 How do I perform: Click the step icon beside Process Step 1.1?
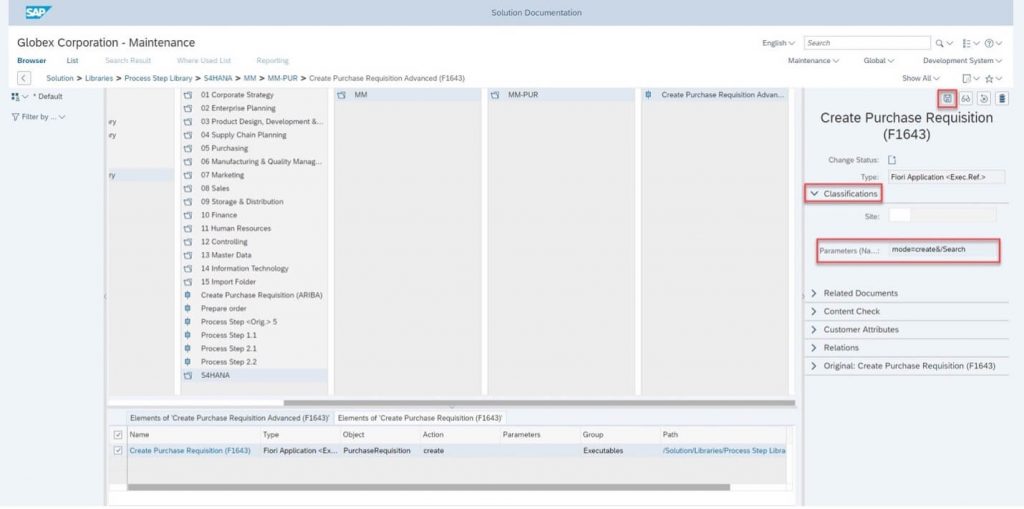point(188,335)
